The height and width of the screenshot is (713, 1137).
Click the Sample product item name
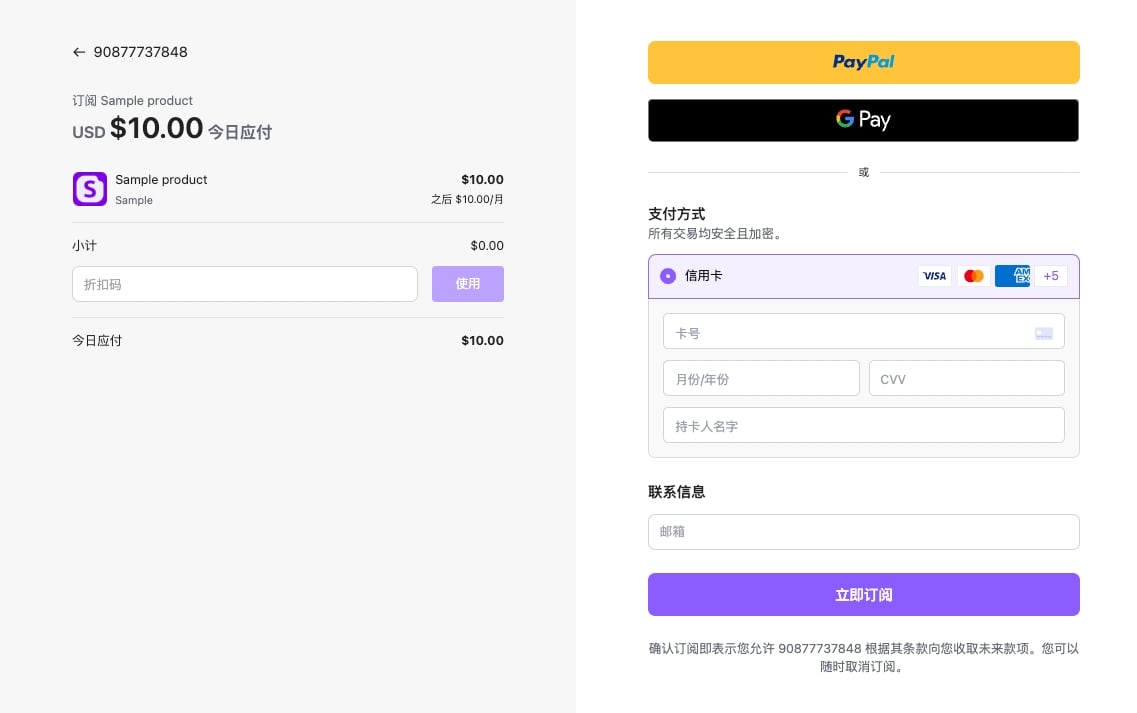(x=161, y=179)
